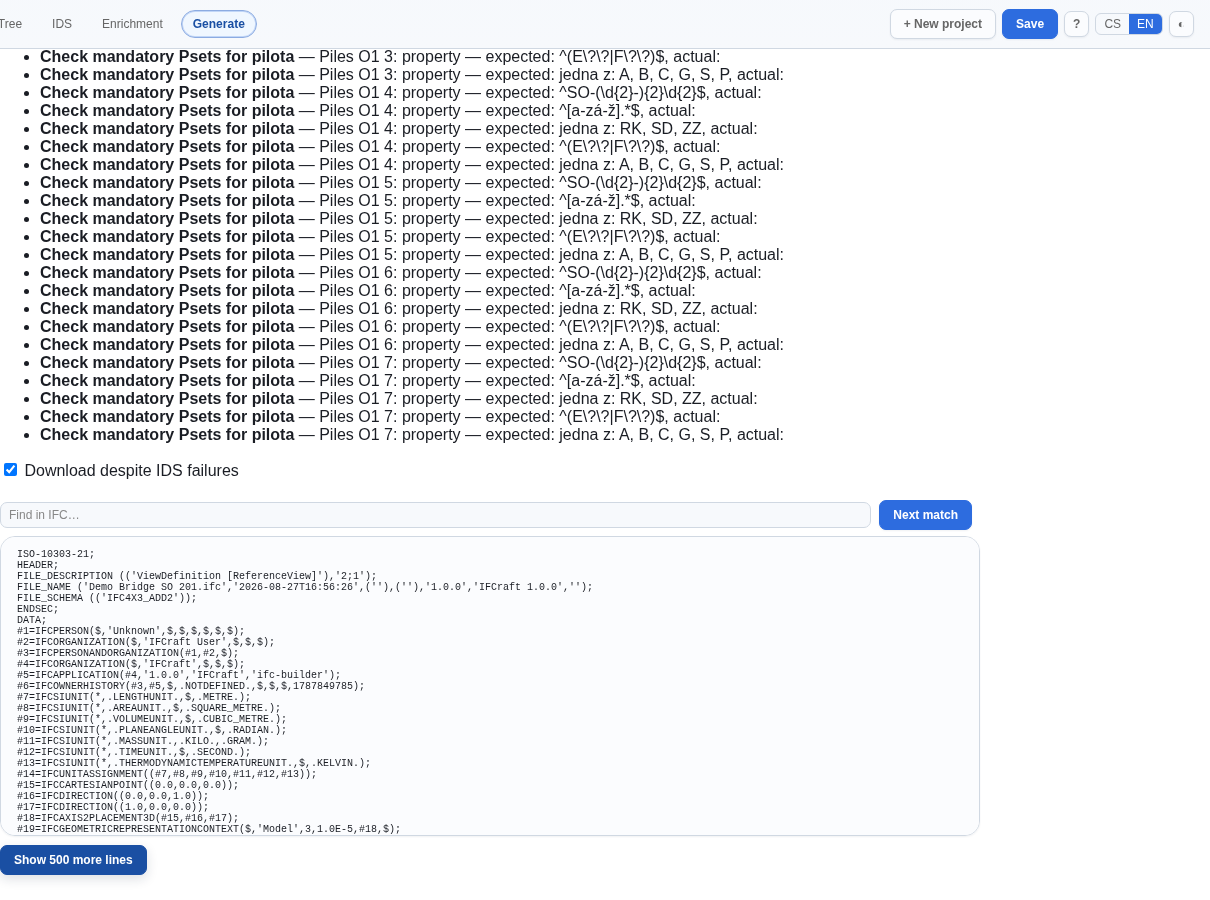This screenshot has height=900, width=1210.
Task: Click the Piles O1 5 row expecting RK, SD, ZZ
Action: click(399, 219)
